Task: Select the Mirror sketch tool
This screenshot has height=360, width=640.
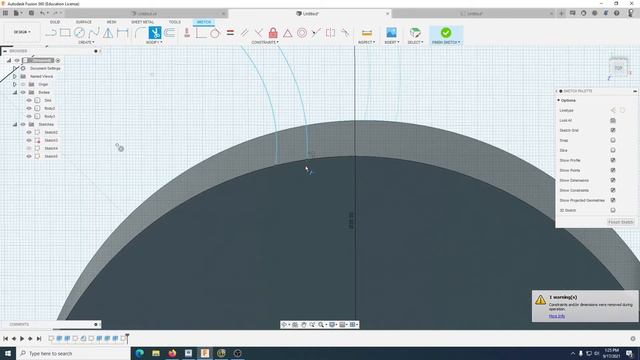Action: (108, 33)
